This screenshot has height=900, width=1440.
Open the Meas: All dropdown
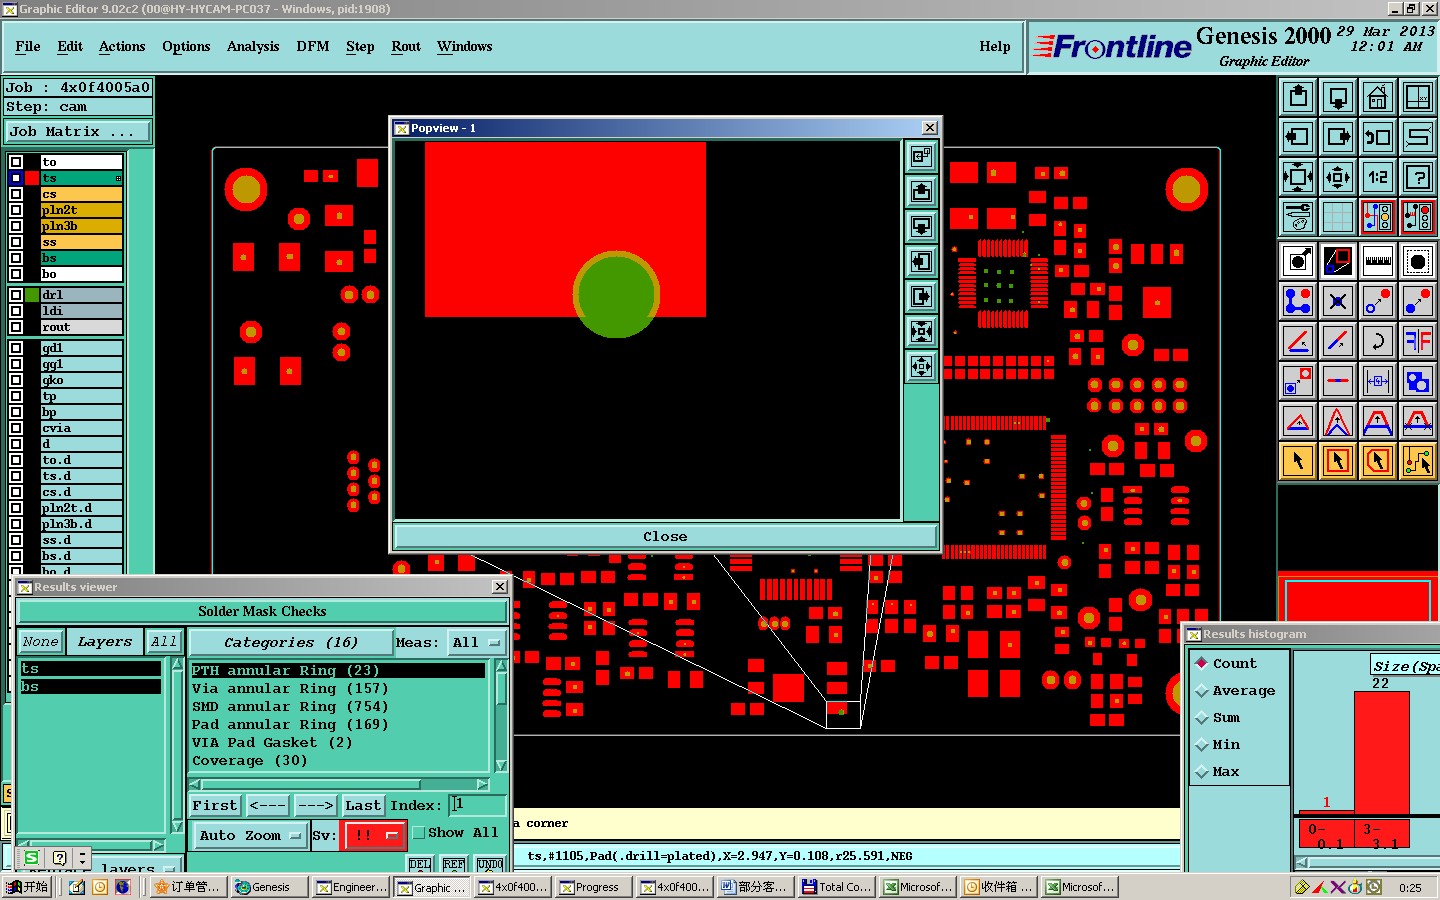click(476, 642)
